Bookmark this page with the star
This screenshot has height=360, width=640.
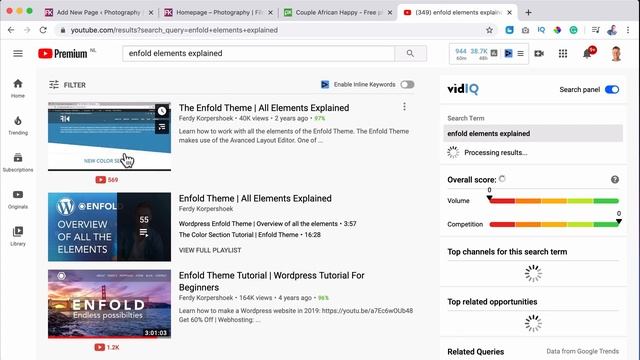[x=489, y=30]
